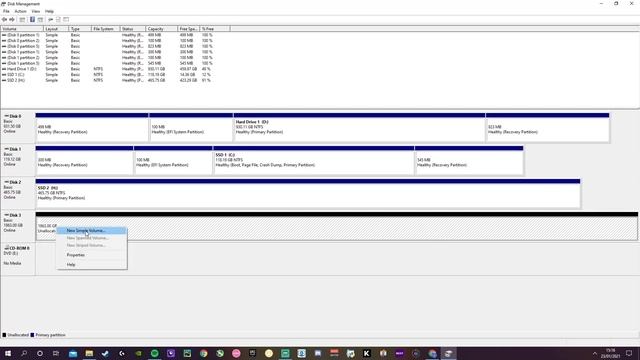640x360 pixels.
Task: Sort by the File System column header
Action: click(105, 29)
